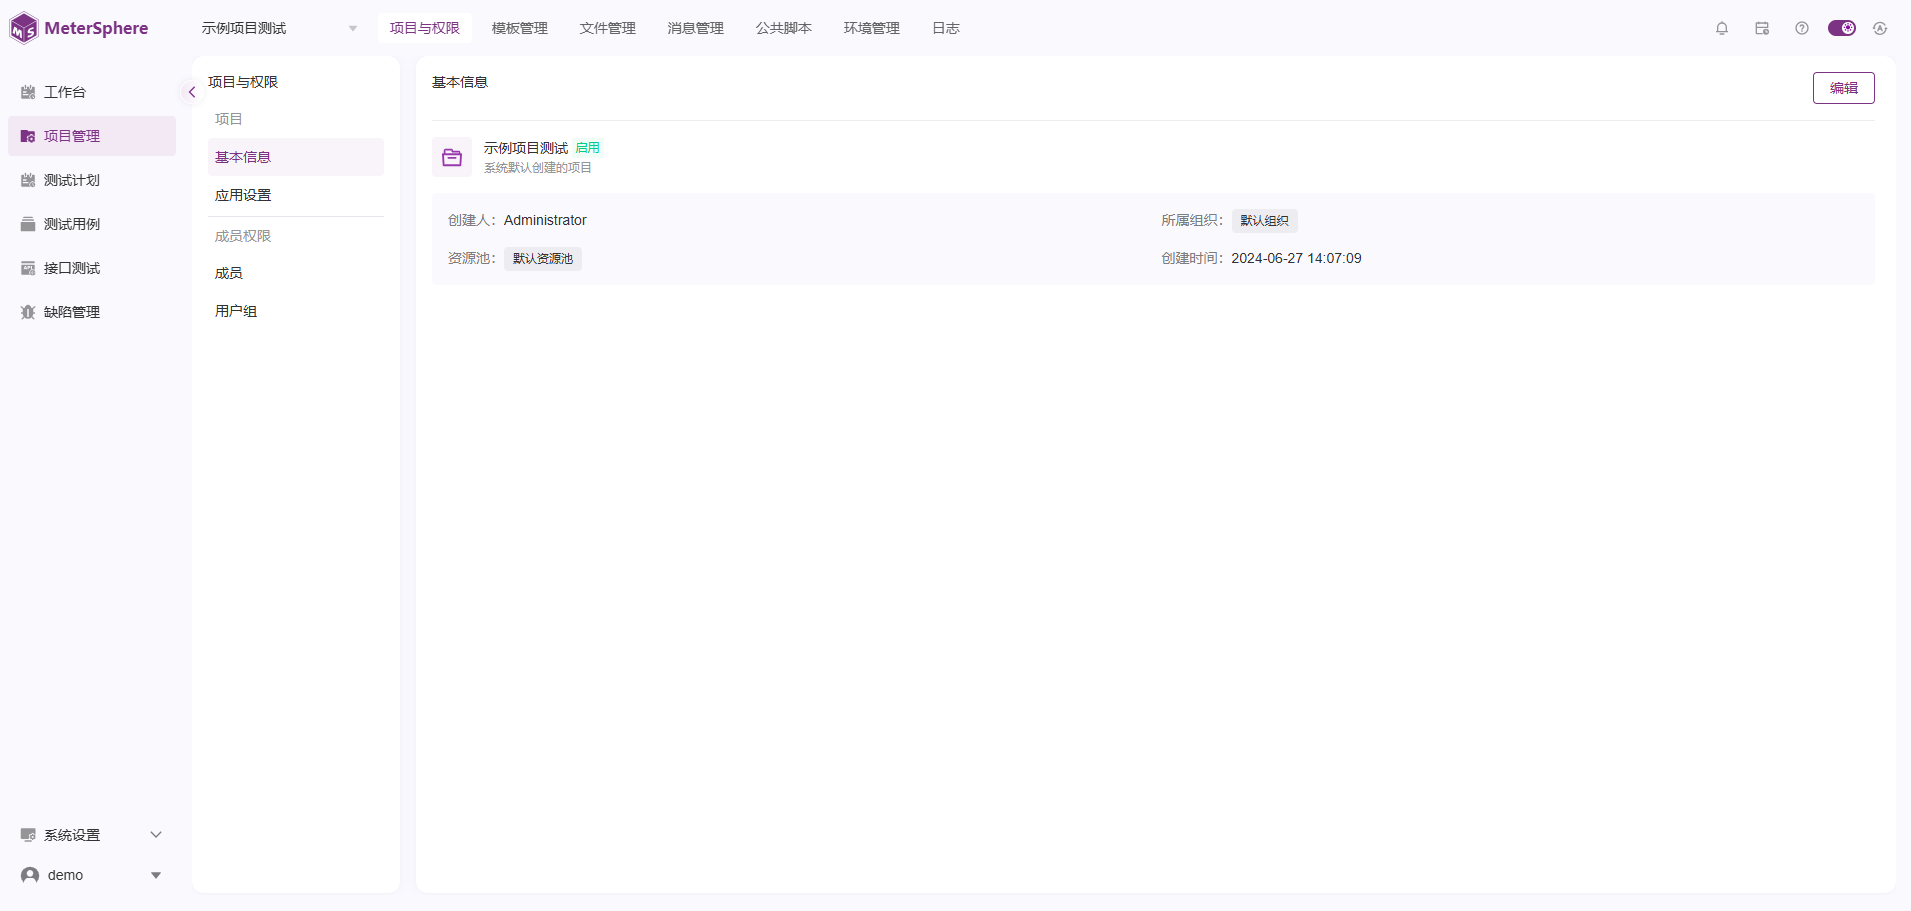Switch to the 环境管理 tab
The width and height of the screenshot is (1911, 911).
[872, 28]
